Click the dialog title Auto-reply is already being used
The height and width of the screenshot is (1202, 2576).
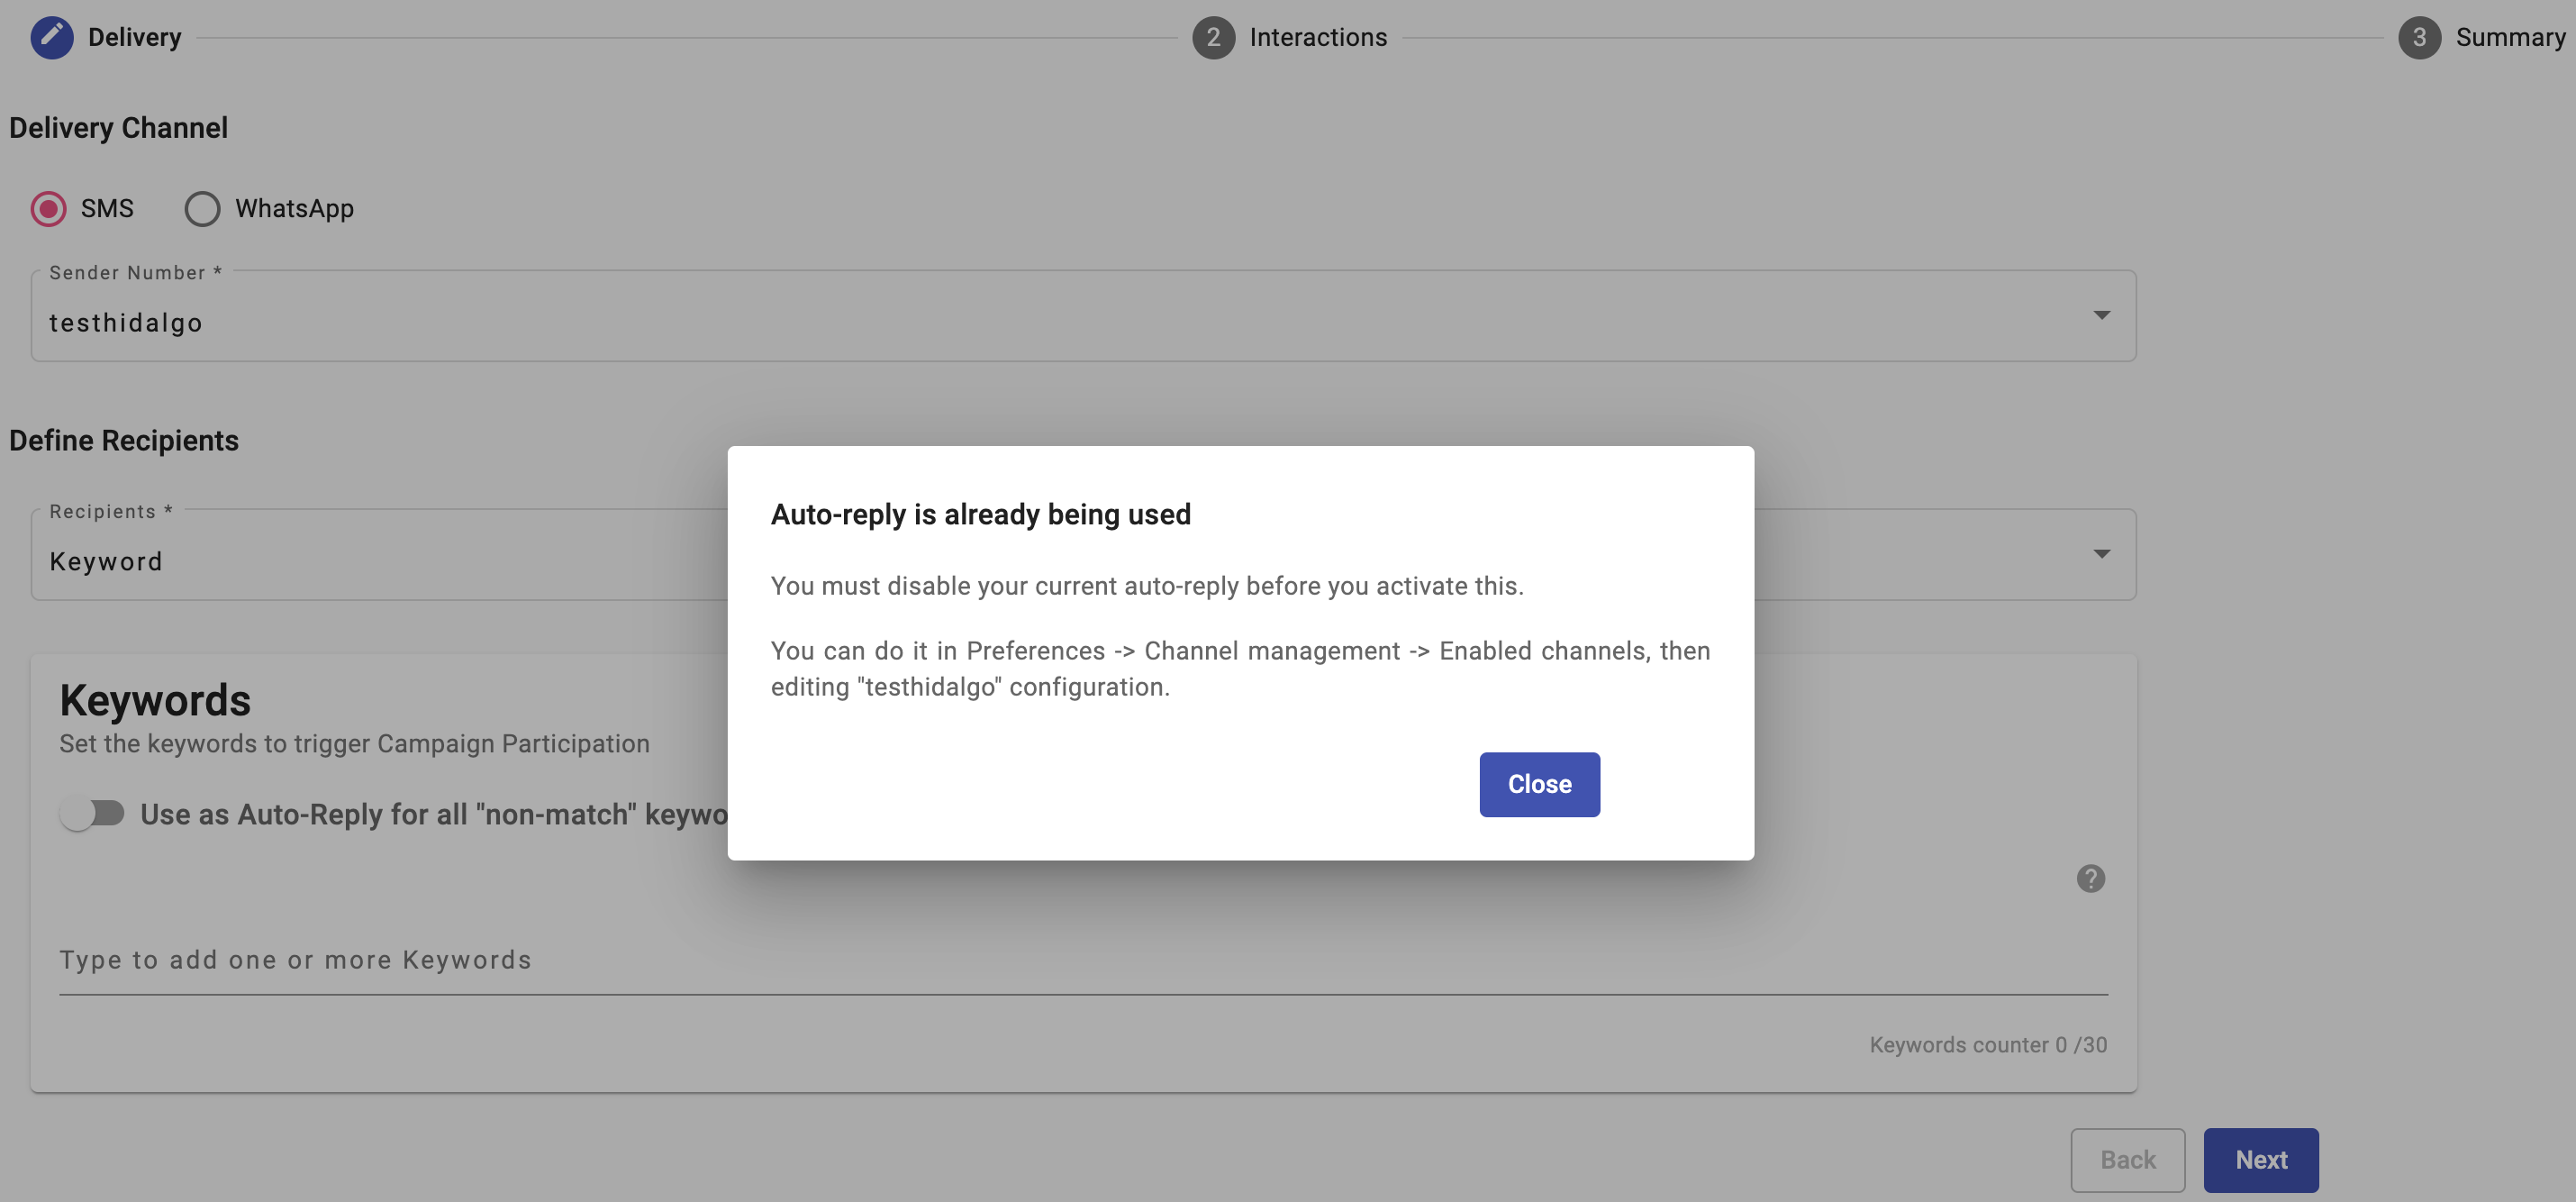980,514
